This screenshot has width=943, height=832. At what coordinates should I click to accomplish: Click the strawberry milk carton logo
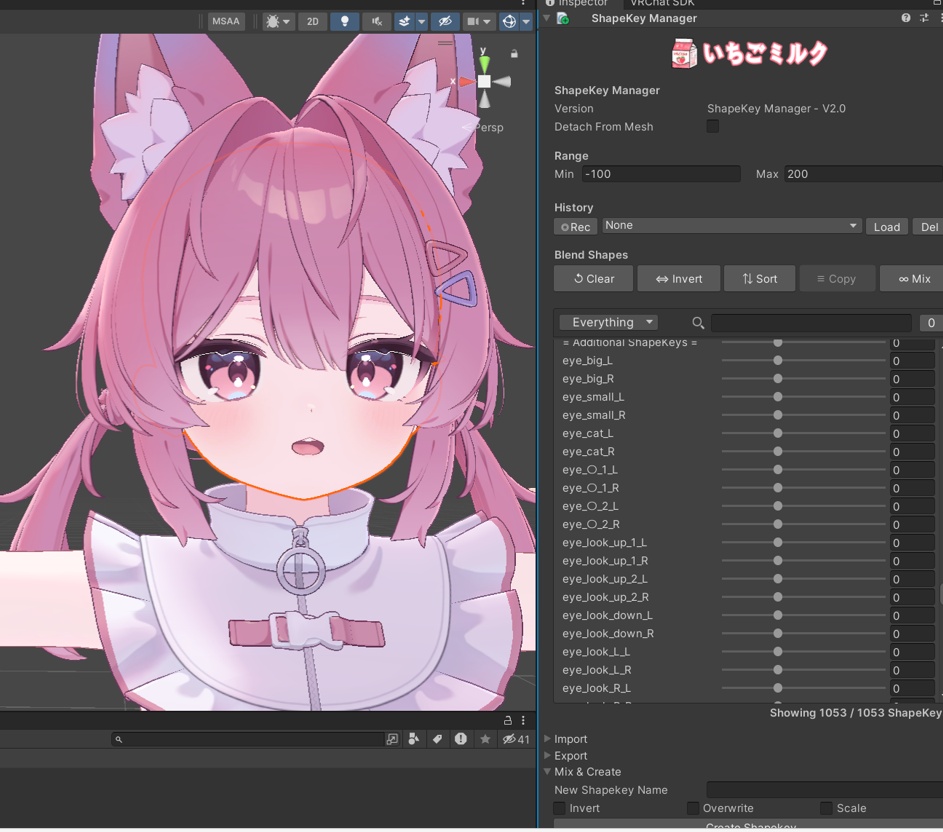click(x=684, y=54)
